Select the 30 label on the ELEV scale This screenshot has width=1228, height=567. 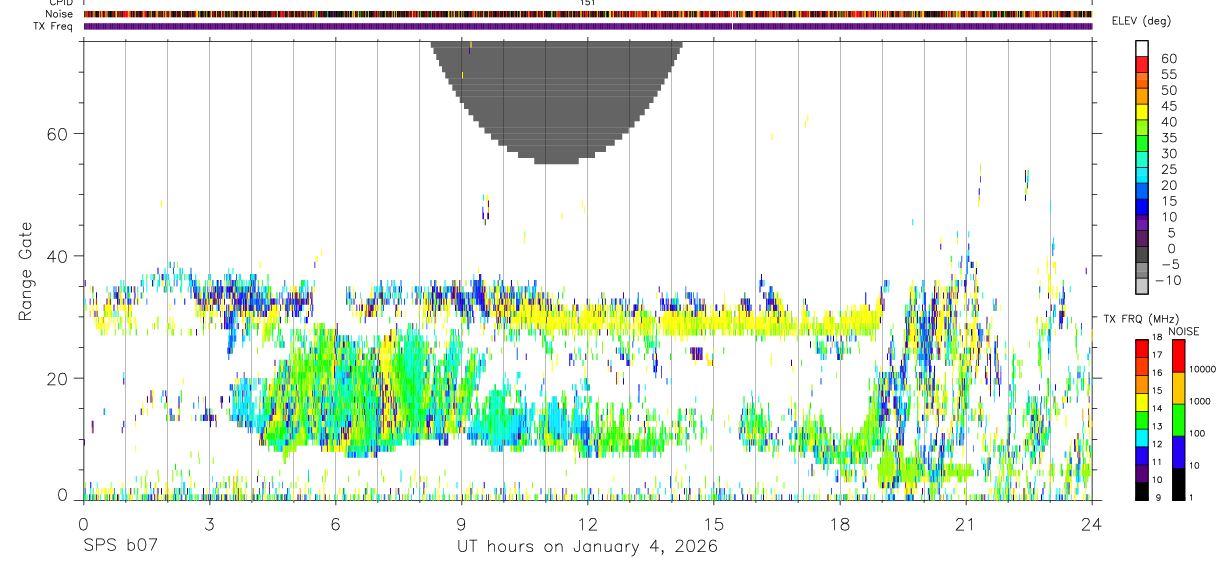[1168, 154]
